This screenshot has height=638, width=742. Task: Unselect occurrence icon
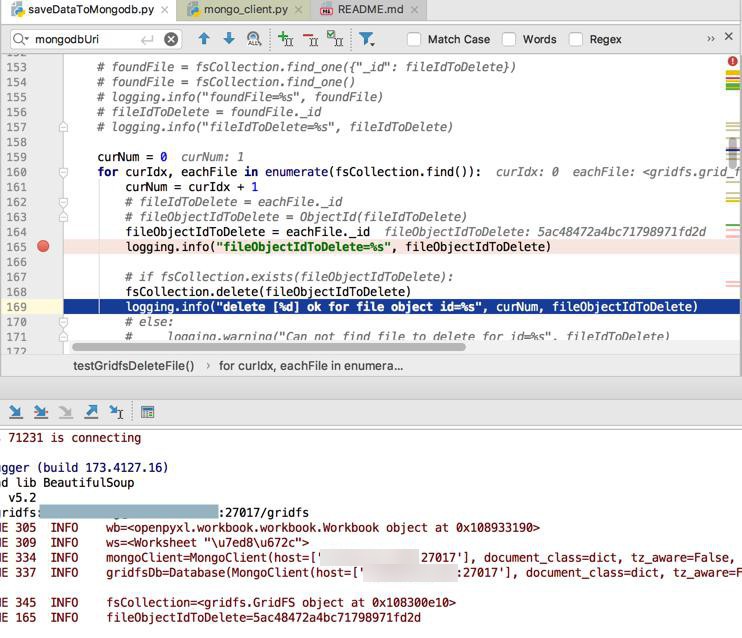click(x=310, y=39)
